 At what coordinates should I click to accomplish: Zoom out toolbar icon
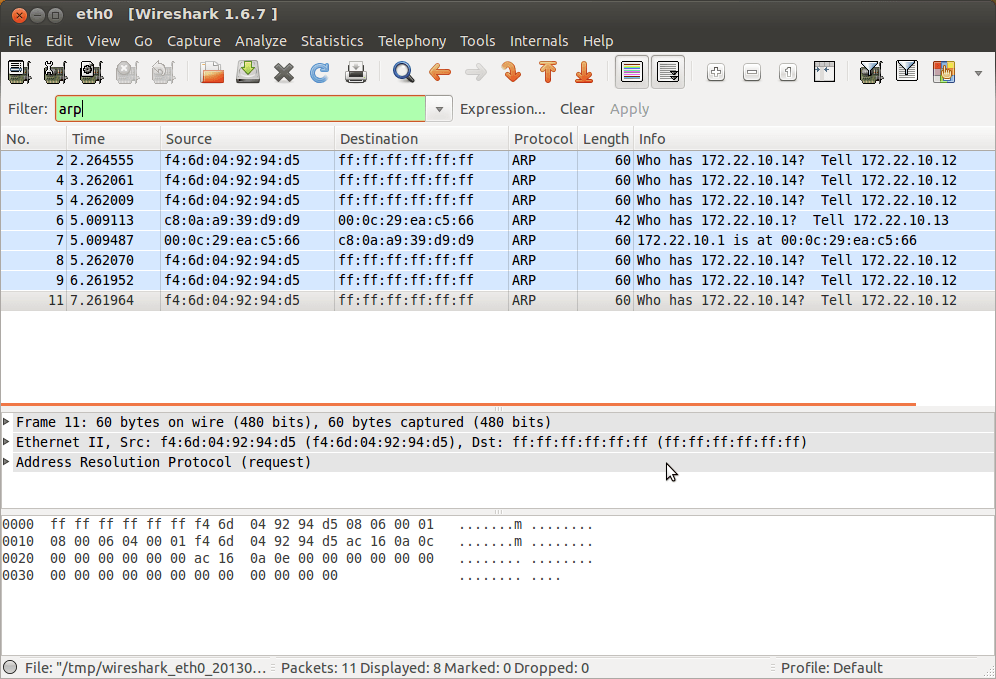tap(752, 72)
